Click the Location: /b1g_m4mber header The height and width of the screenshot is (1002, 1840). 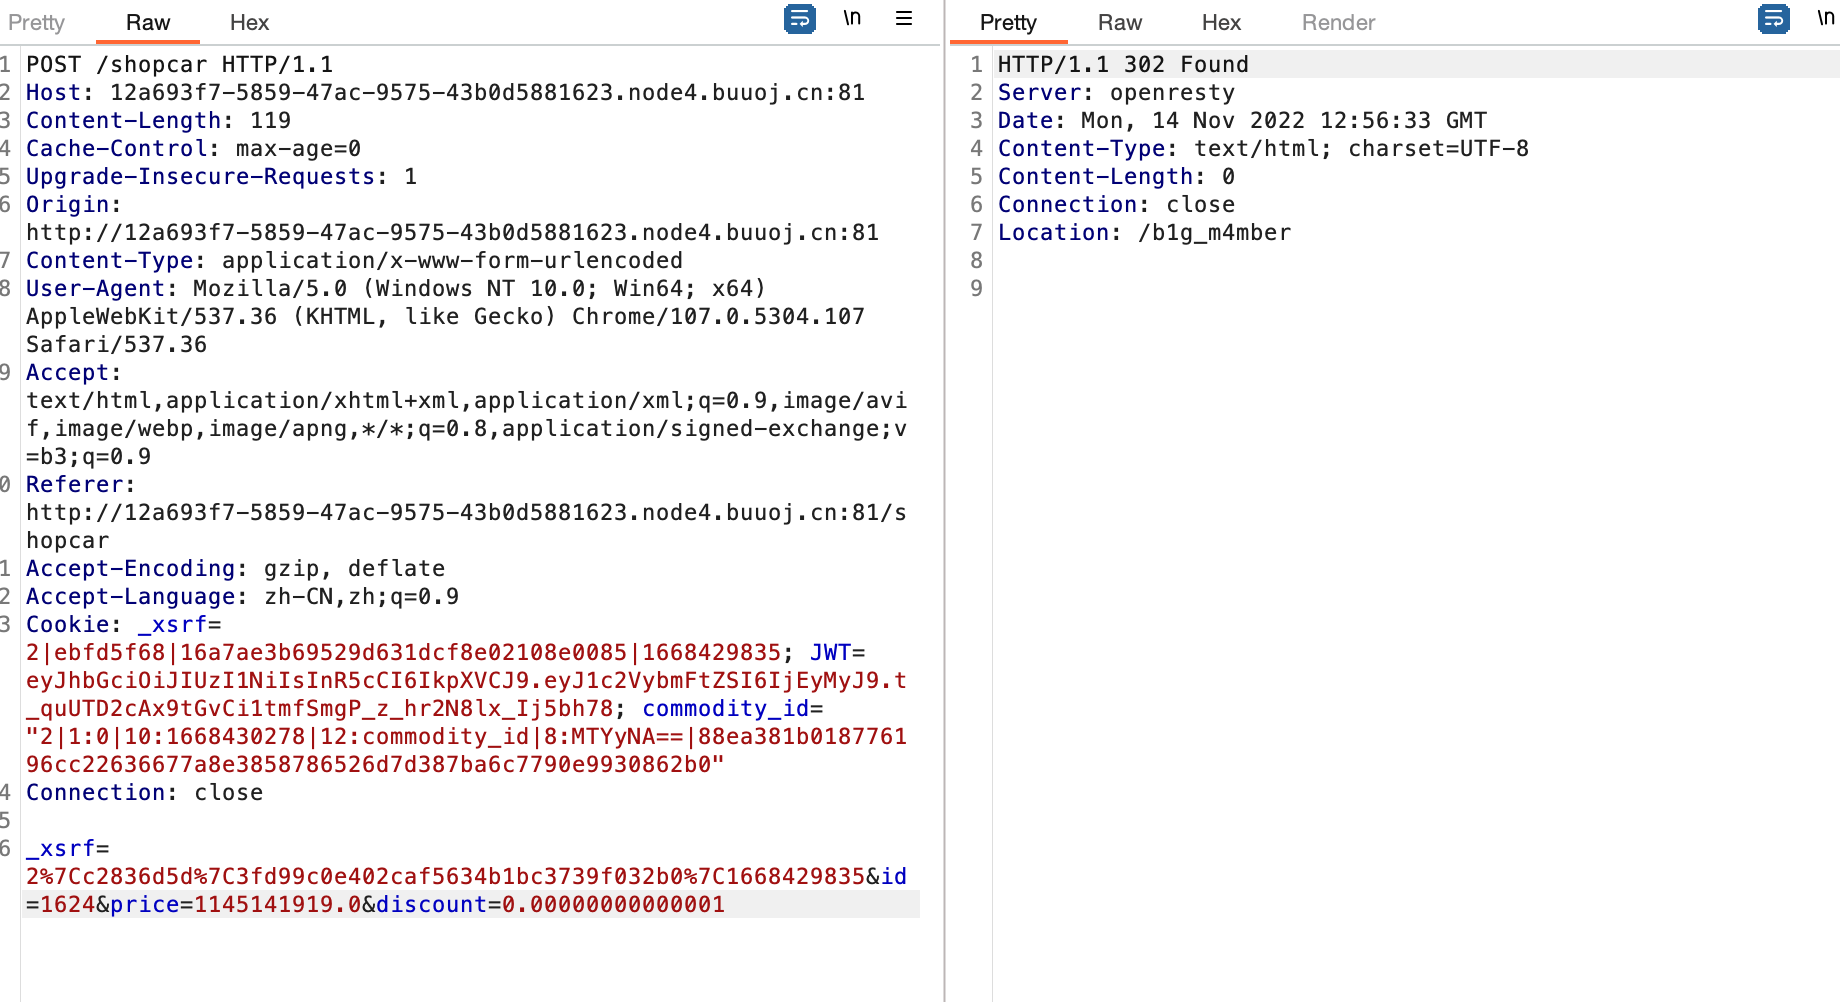(1144, 233)
